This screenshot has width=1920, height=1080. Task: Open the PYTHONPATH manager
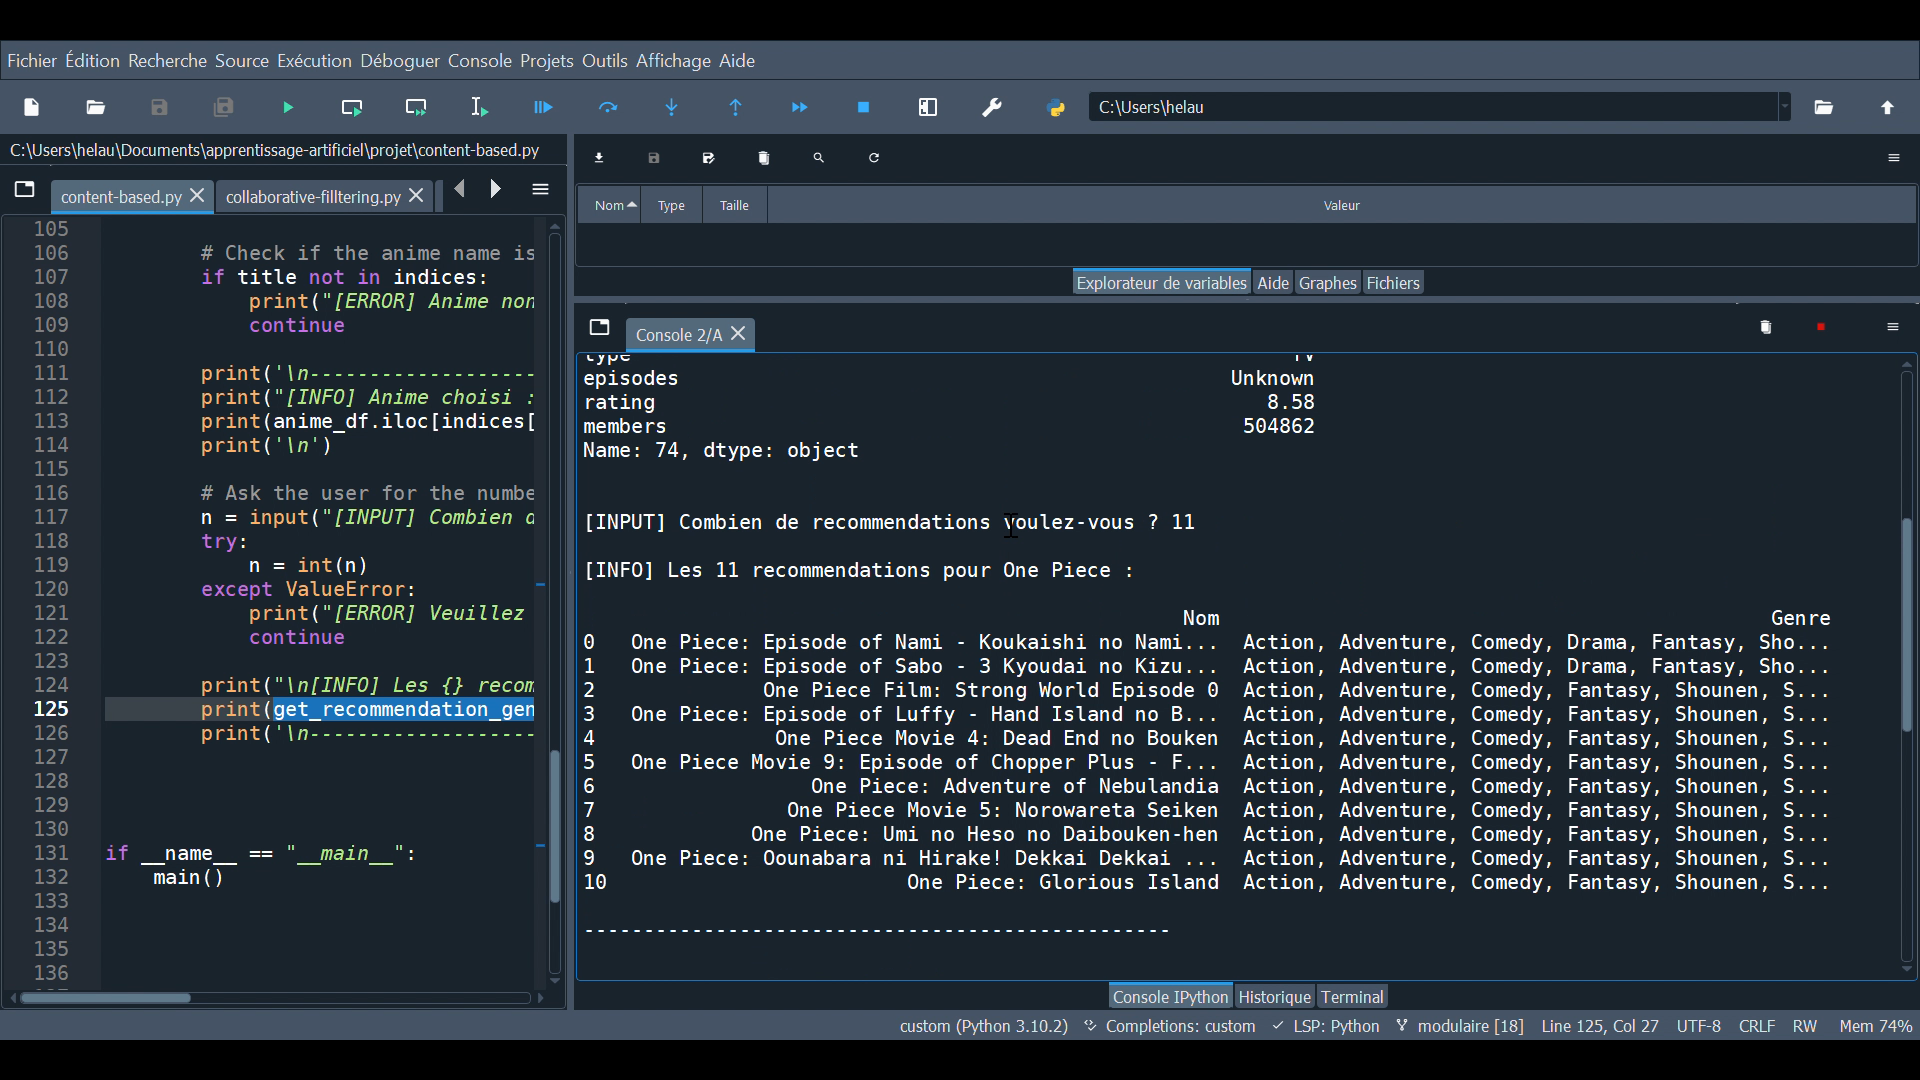[1056, 107]
